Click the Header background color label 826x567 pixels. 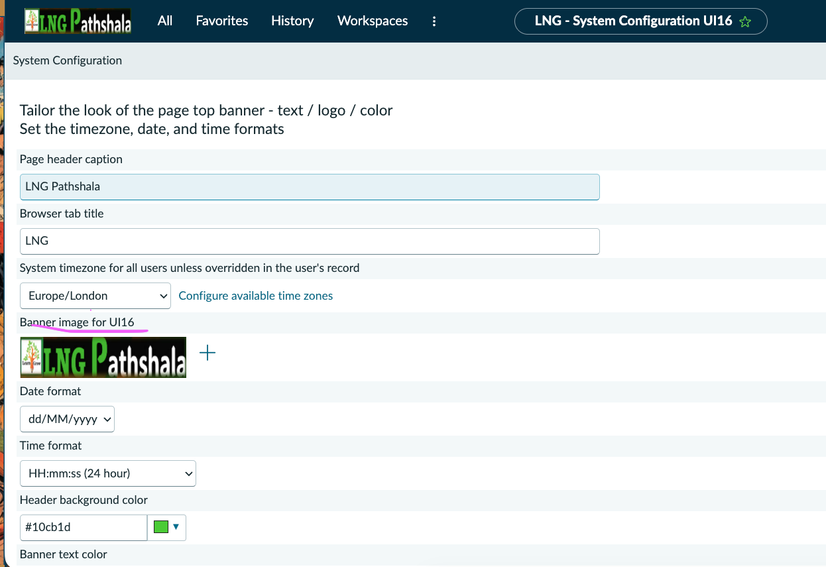coord(84,500)
